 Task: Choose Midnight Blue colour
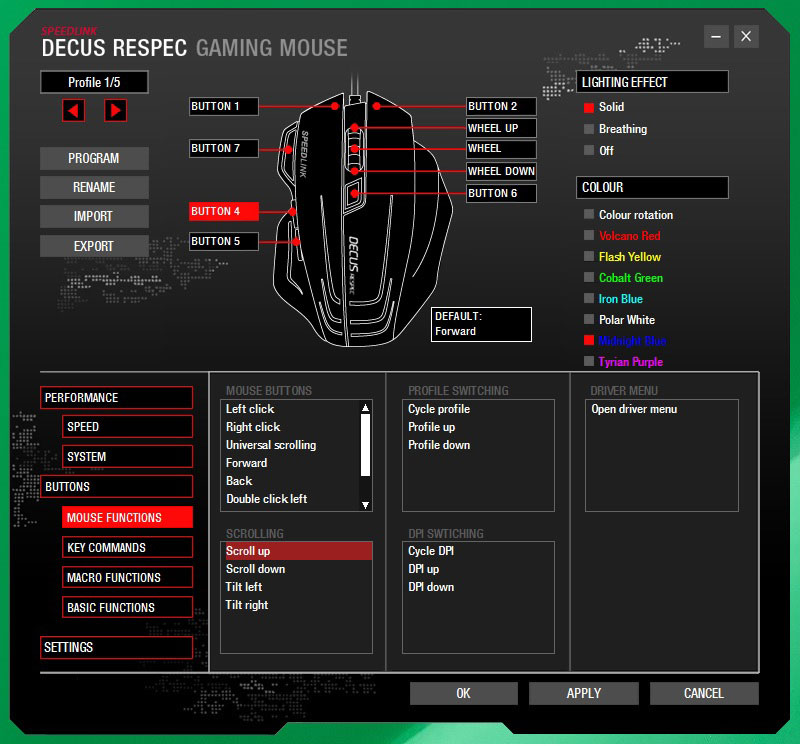click(589, 341)
